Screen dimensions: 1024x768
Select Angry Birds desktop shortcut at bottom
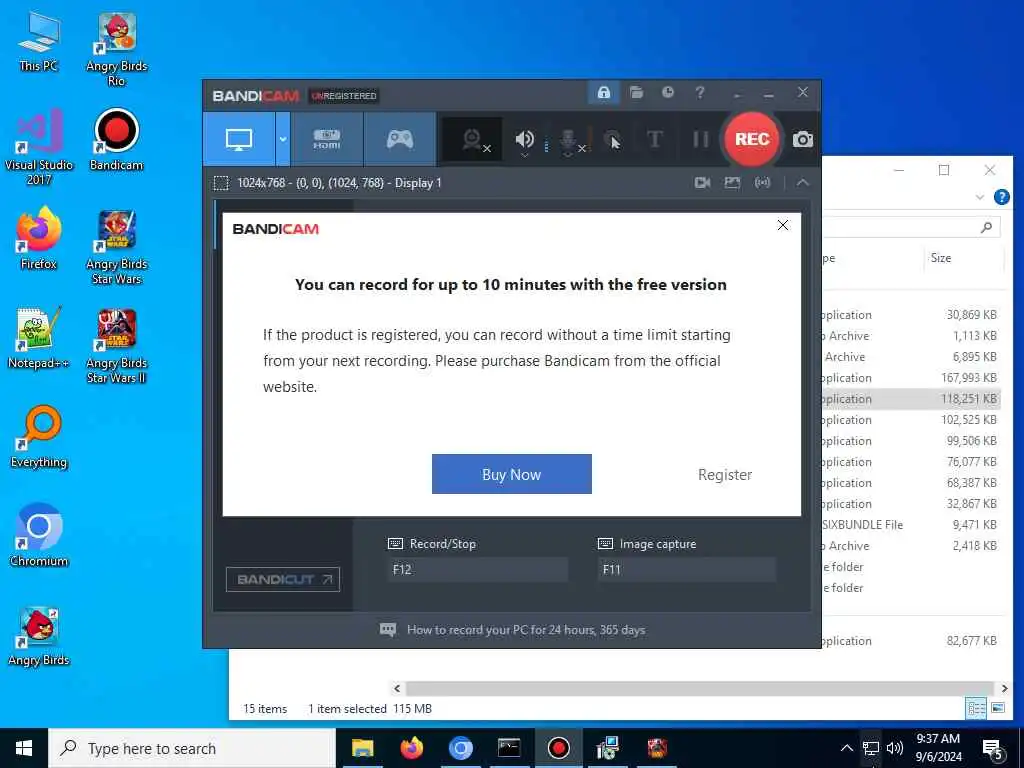click(39, 637)
